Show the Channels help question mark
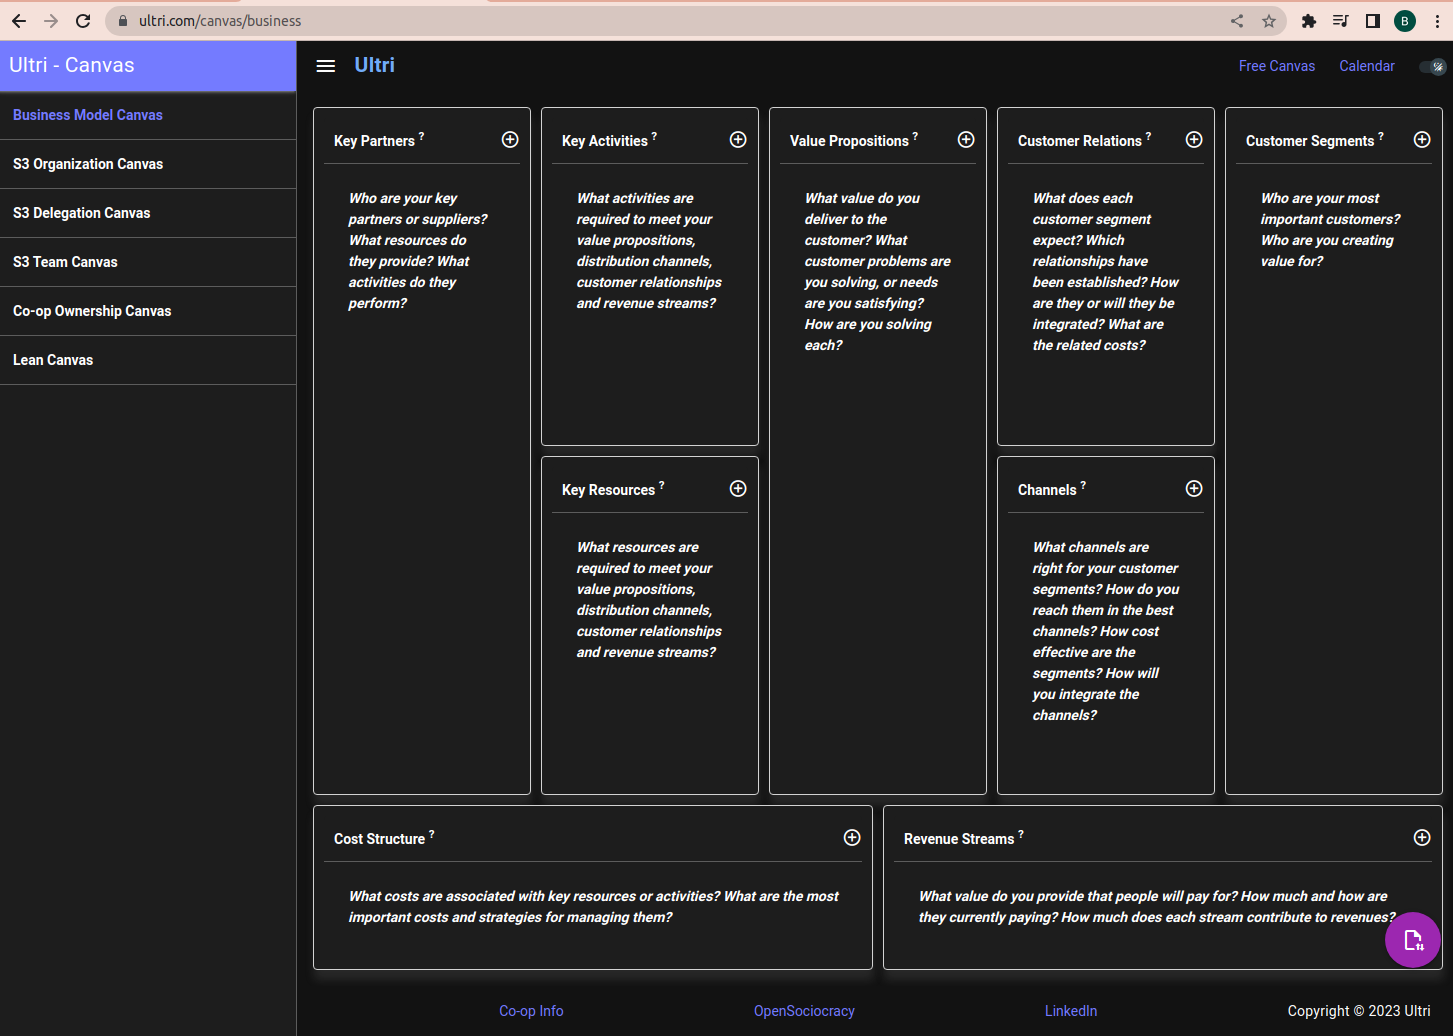Viewport: 1453px width, 1036px height. (1083, 485)
